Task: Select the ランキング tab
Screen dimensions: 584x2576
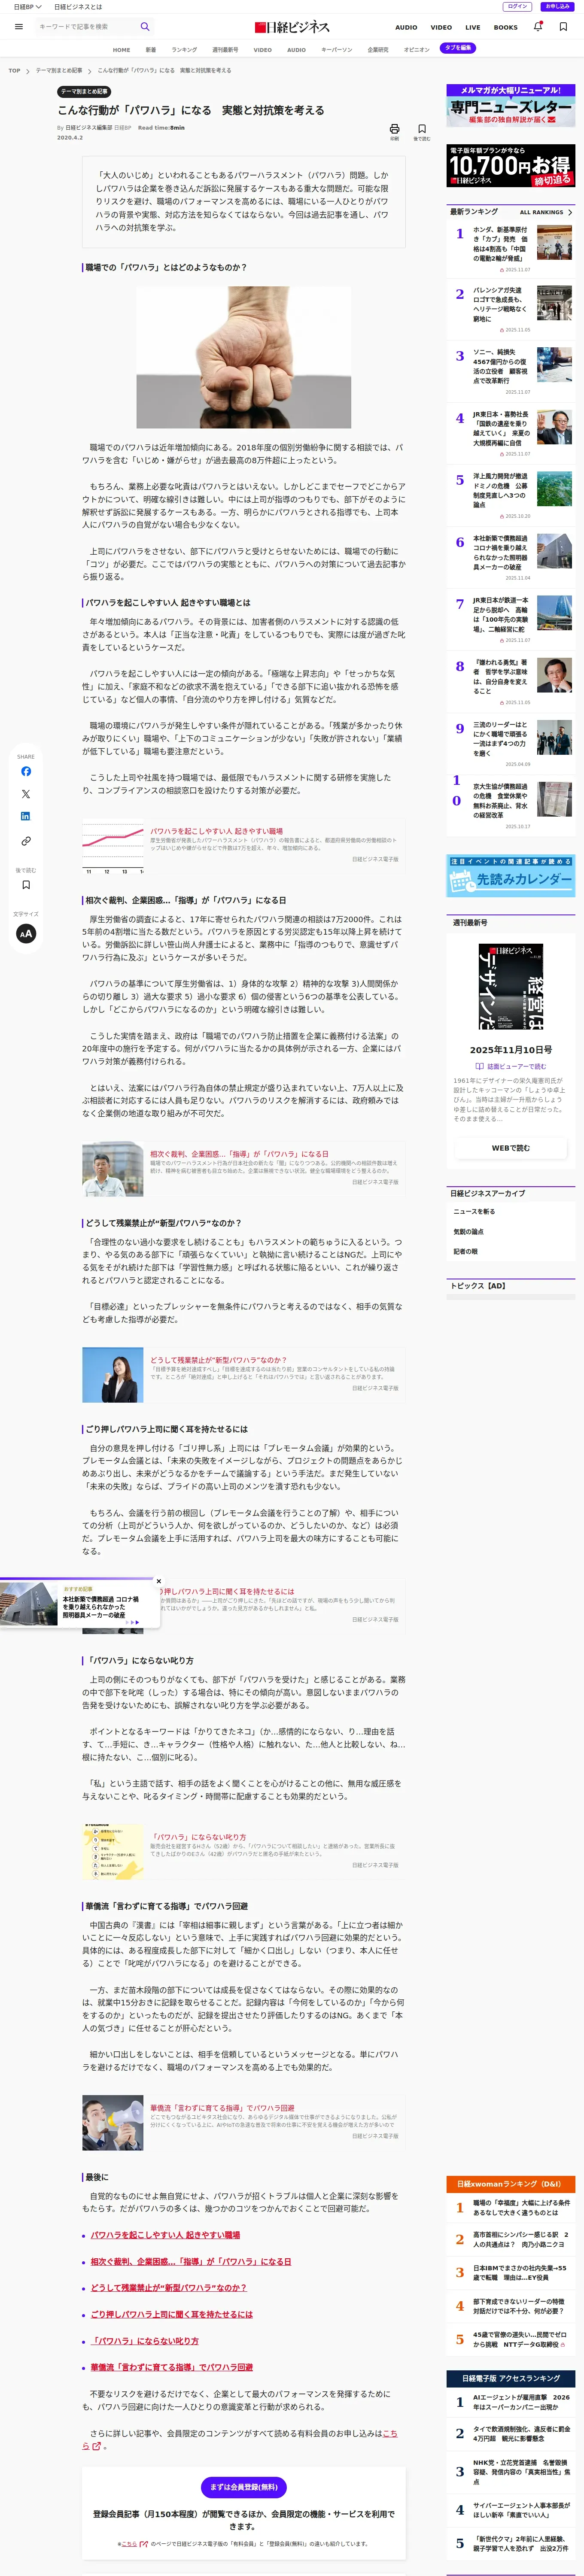Action: click(184, 49)
